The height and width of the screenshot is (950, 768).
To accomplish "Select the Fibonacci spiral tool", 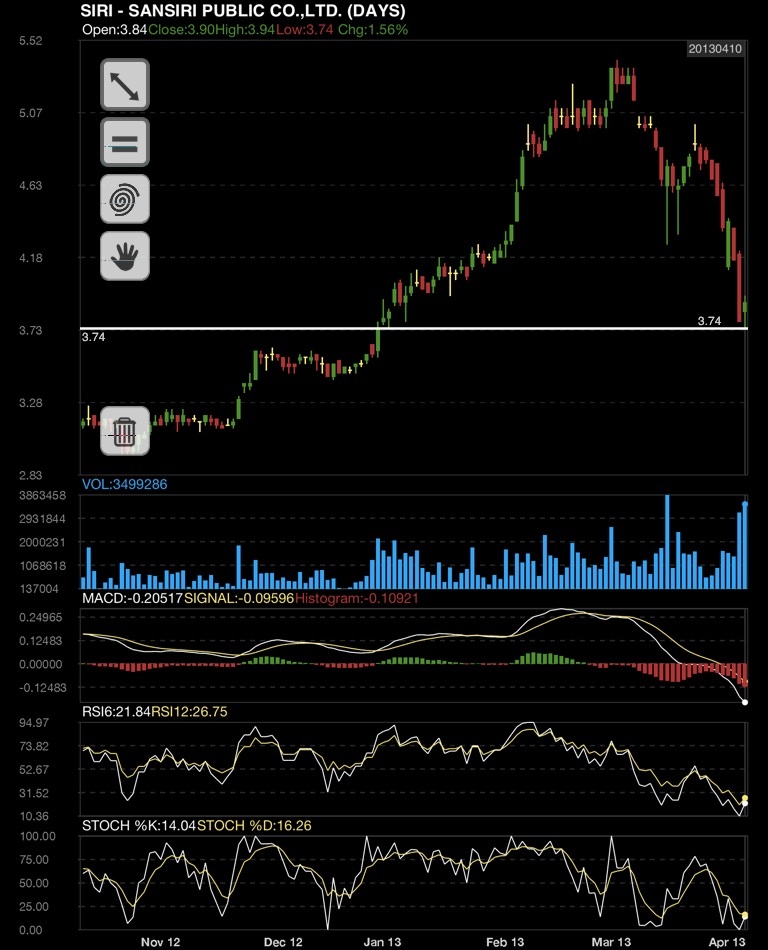I will 125,199.
